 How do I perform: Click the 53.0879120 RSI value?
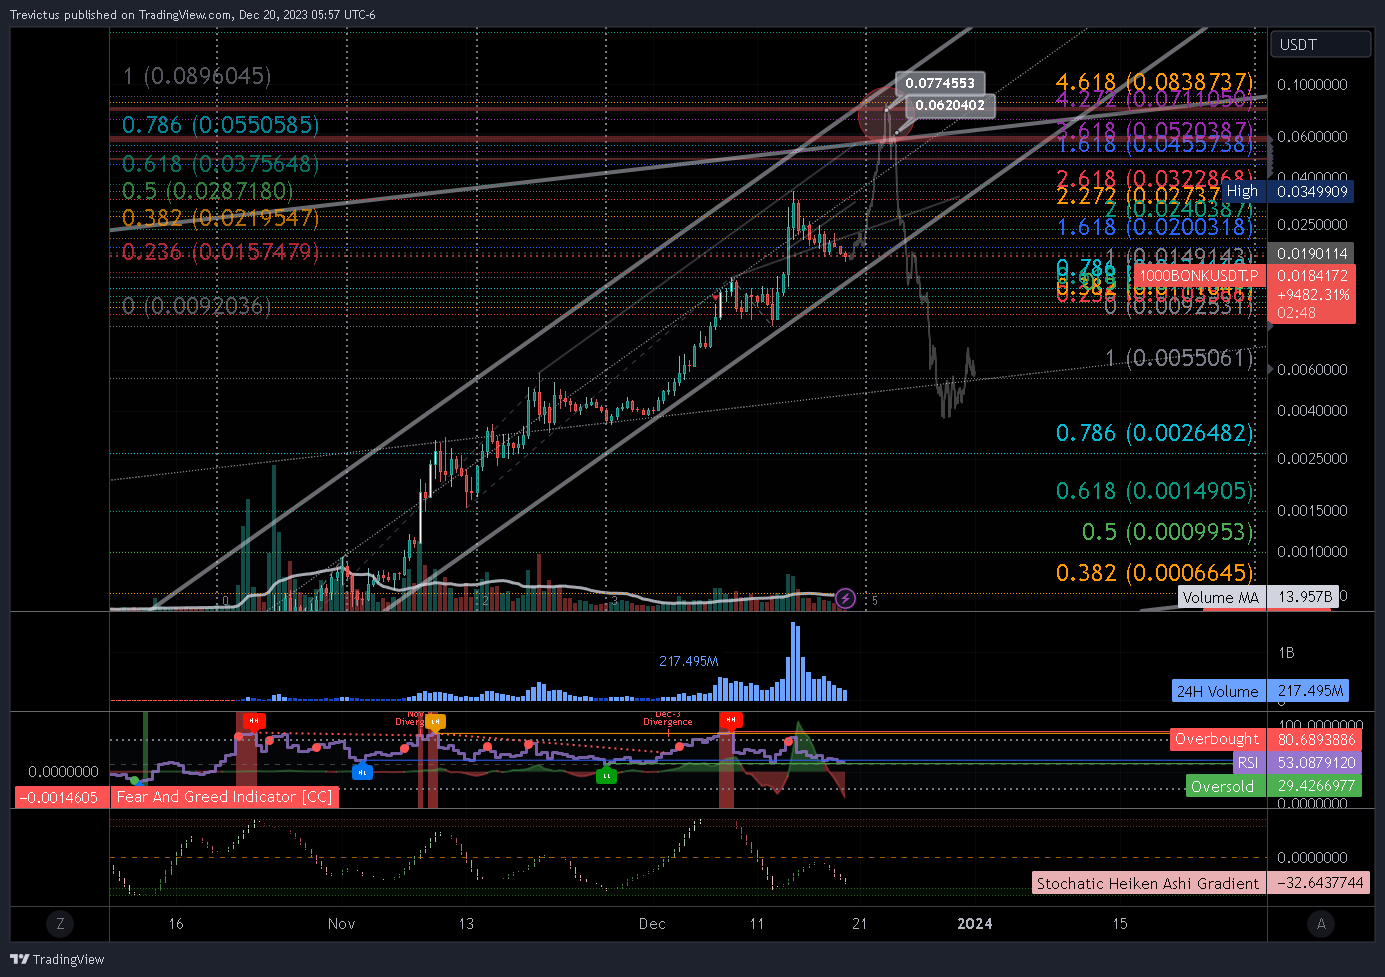[x=1315, y=763]
